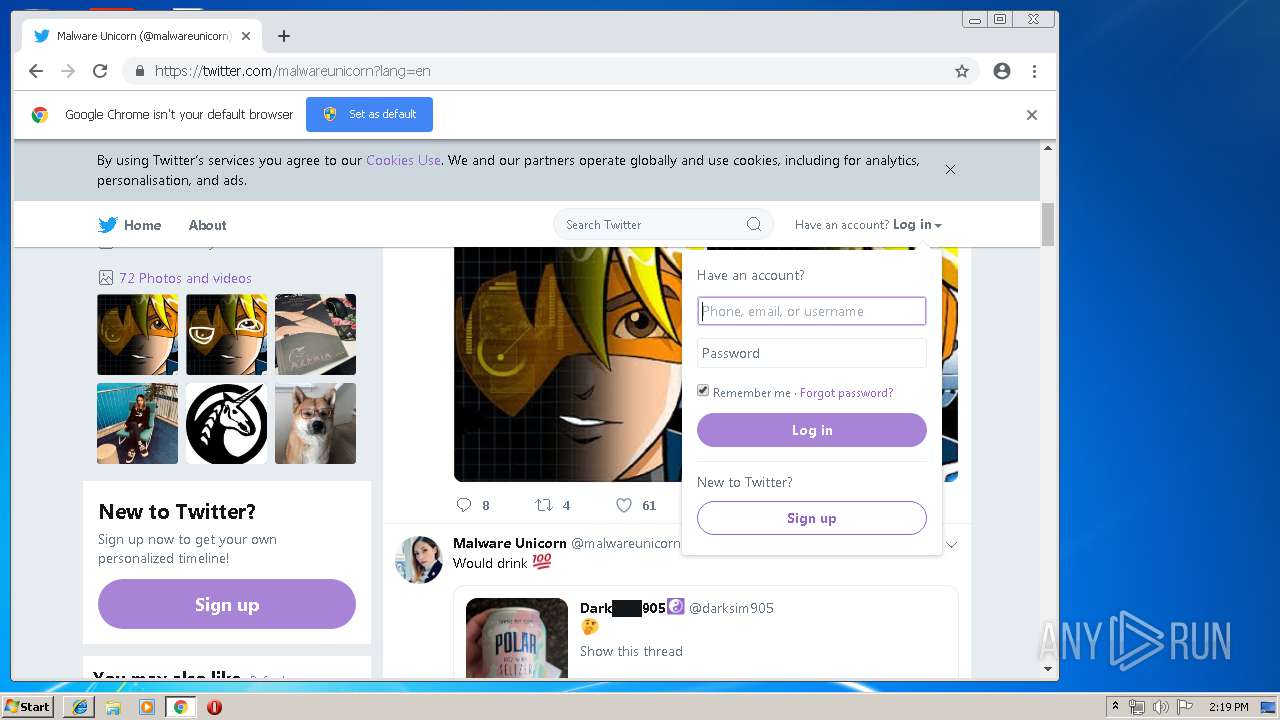The width and height of the screenshot is (1280, 720).
Task: Click the Search Twitter box
Action: click(x=663, y=224)
